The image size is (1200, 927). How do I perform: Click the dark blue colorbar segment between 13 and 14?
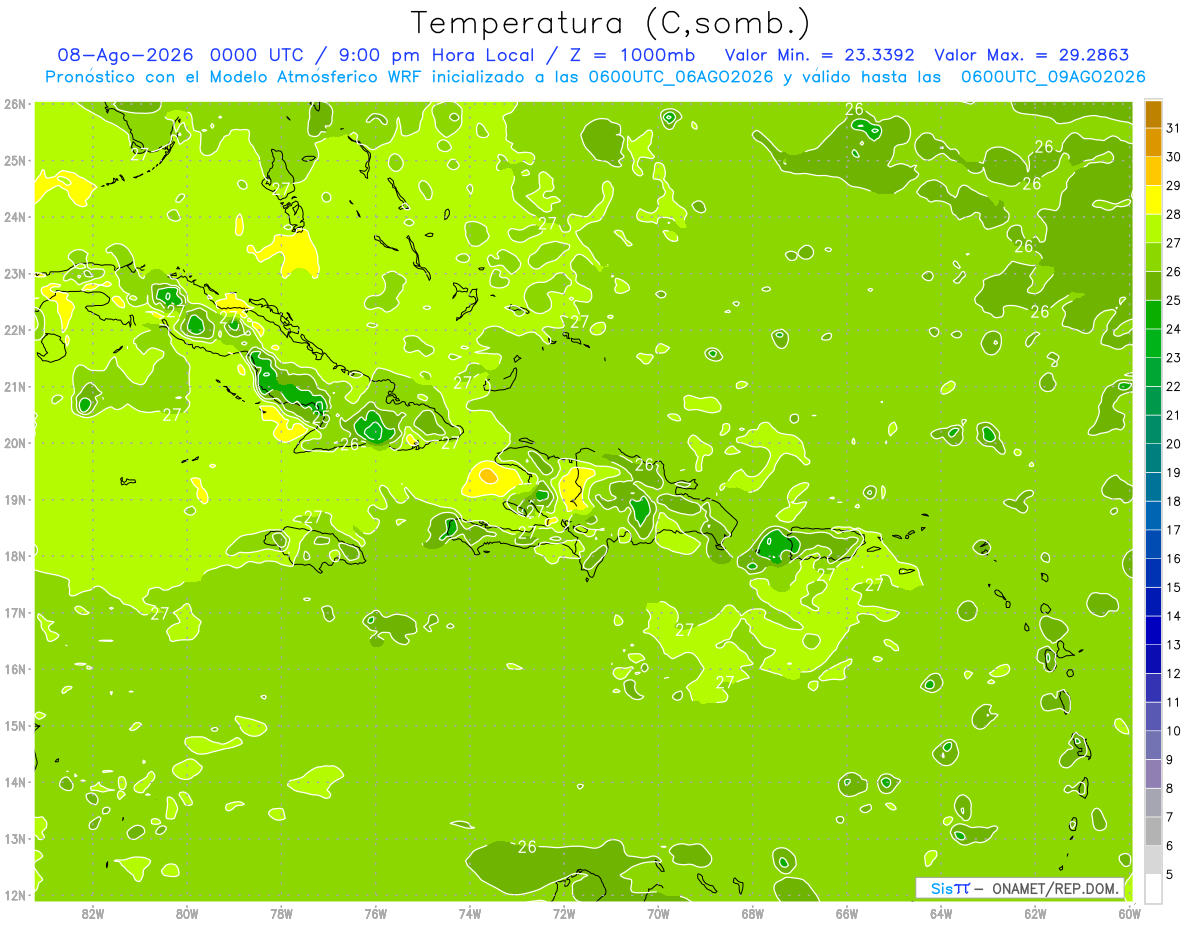1153,631
